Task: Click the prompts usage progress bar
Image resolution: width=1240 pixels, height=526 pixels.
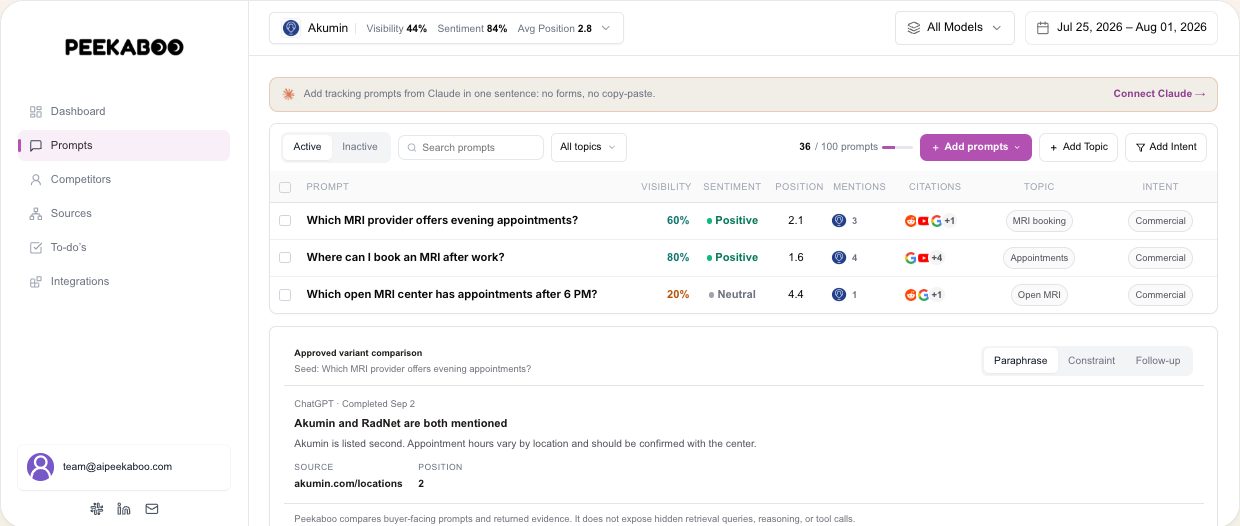Action: tap(897, 147)
